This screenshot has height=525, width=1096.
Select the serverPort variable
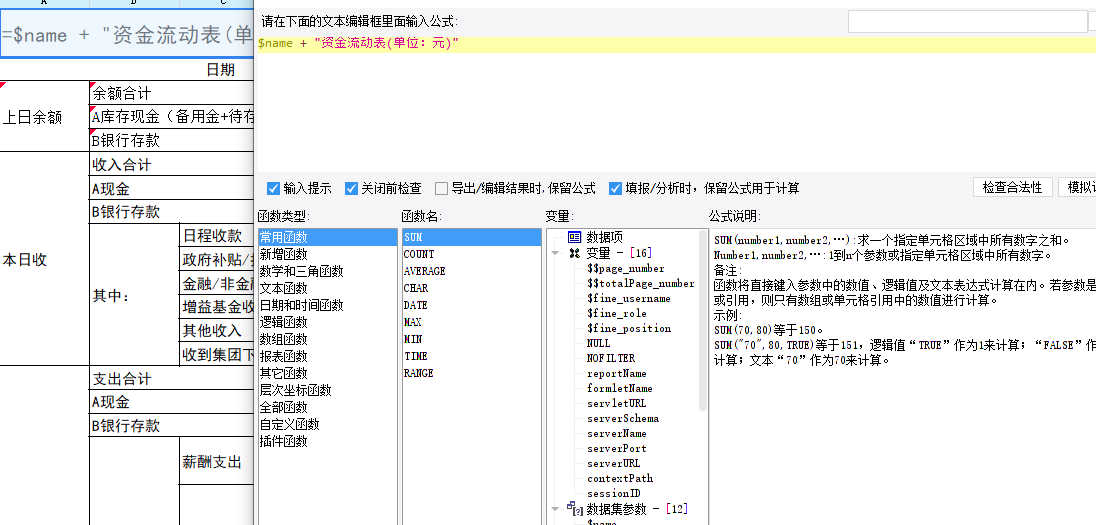[x=616, y=449]
